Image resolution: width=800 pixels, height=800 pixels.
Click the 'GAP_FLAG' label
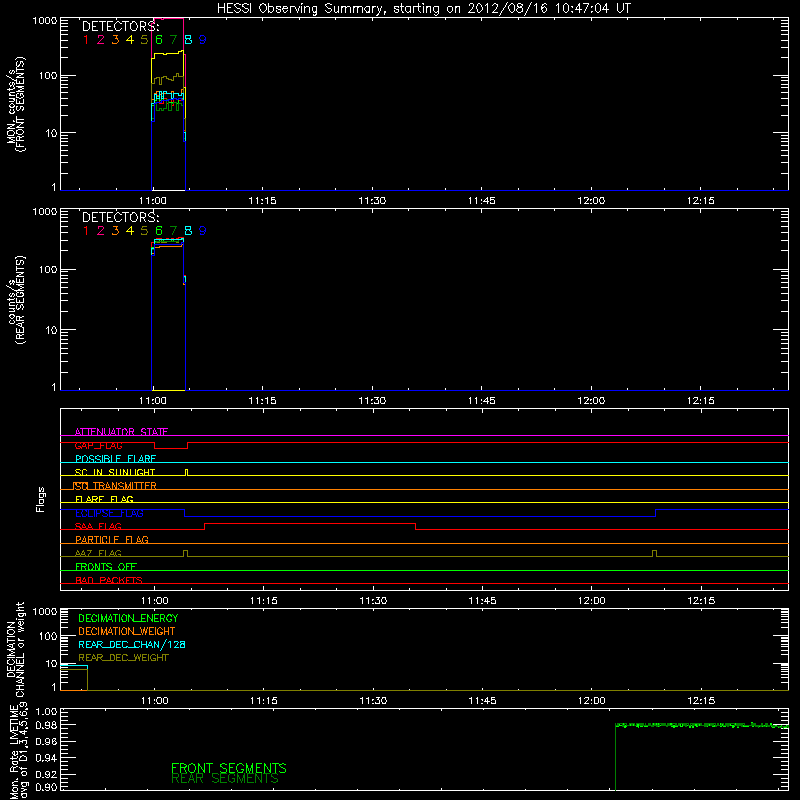[98, 445]
